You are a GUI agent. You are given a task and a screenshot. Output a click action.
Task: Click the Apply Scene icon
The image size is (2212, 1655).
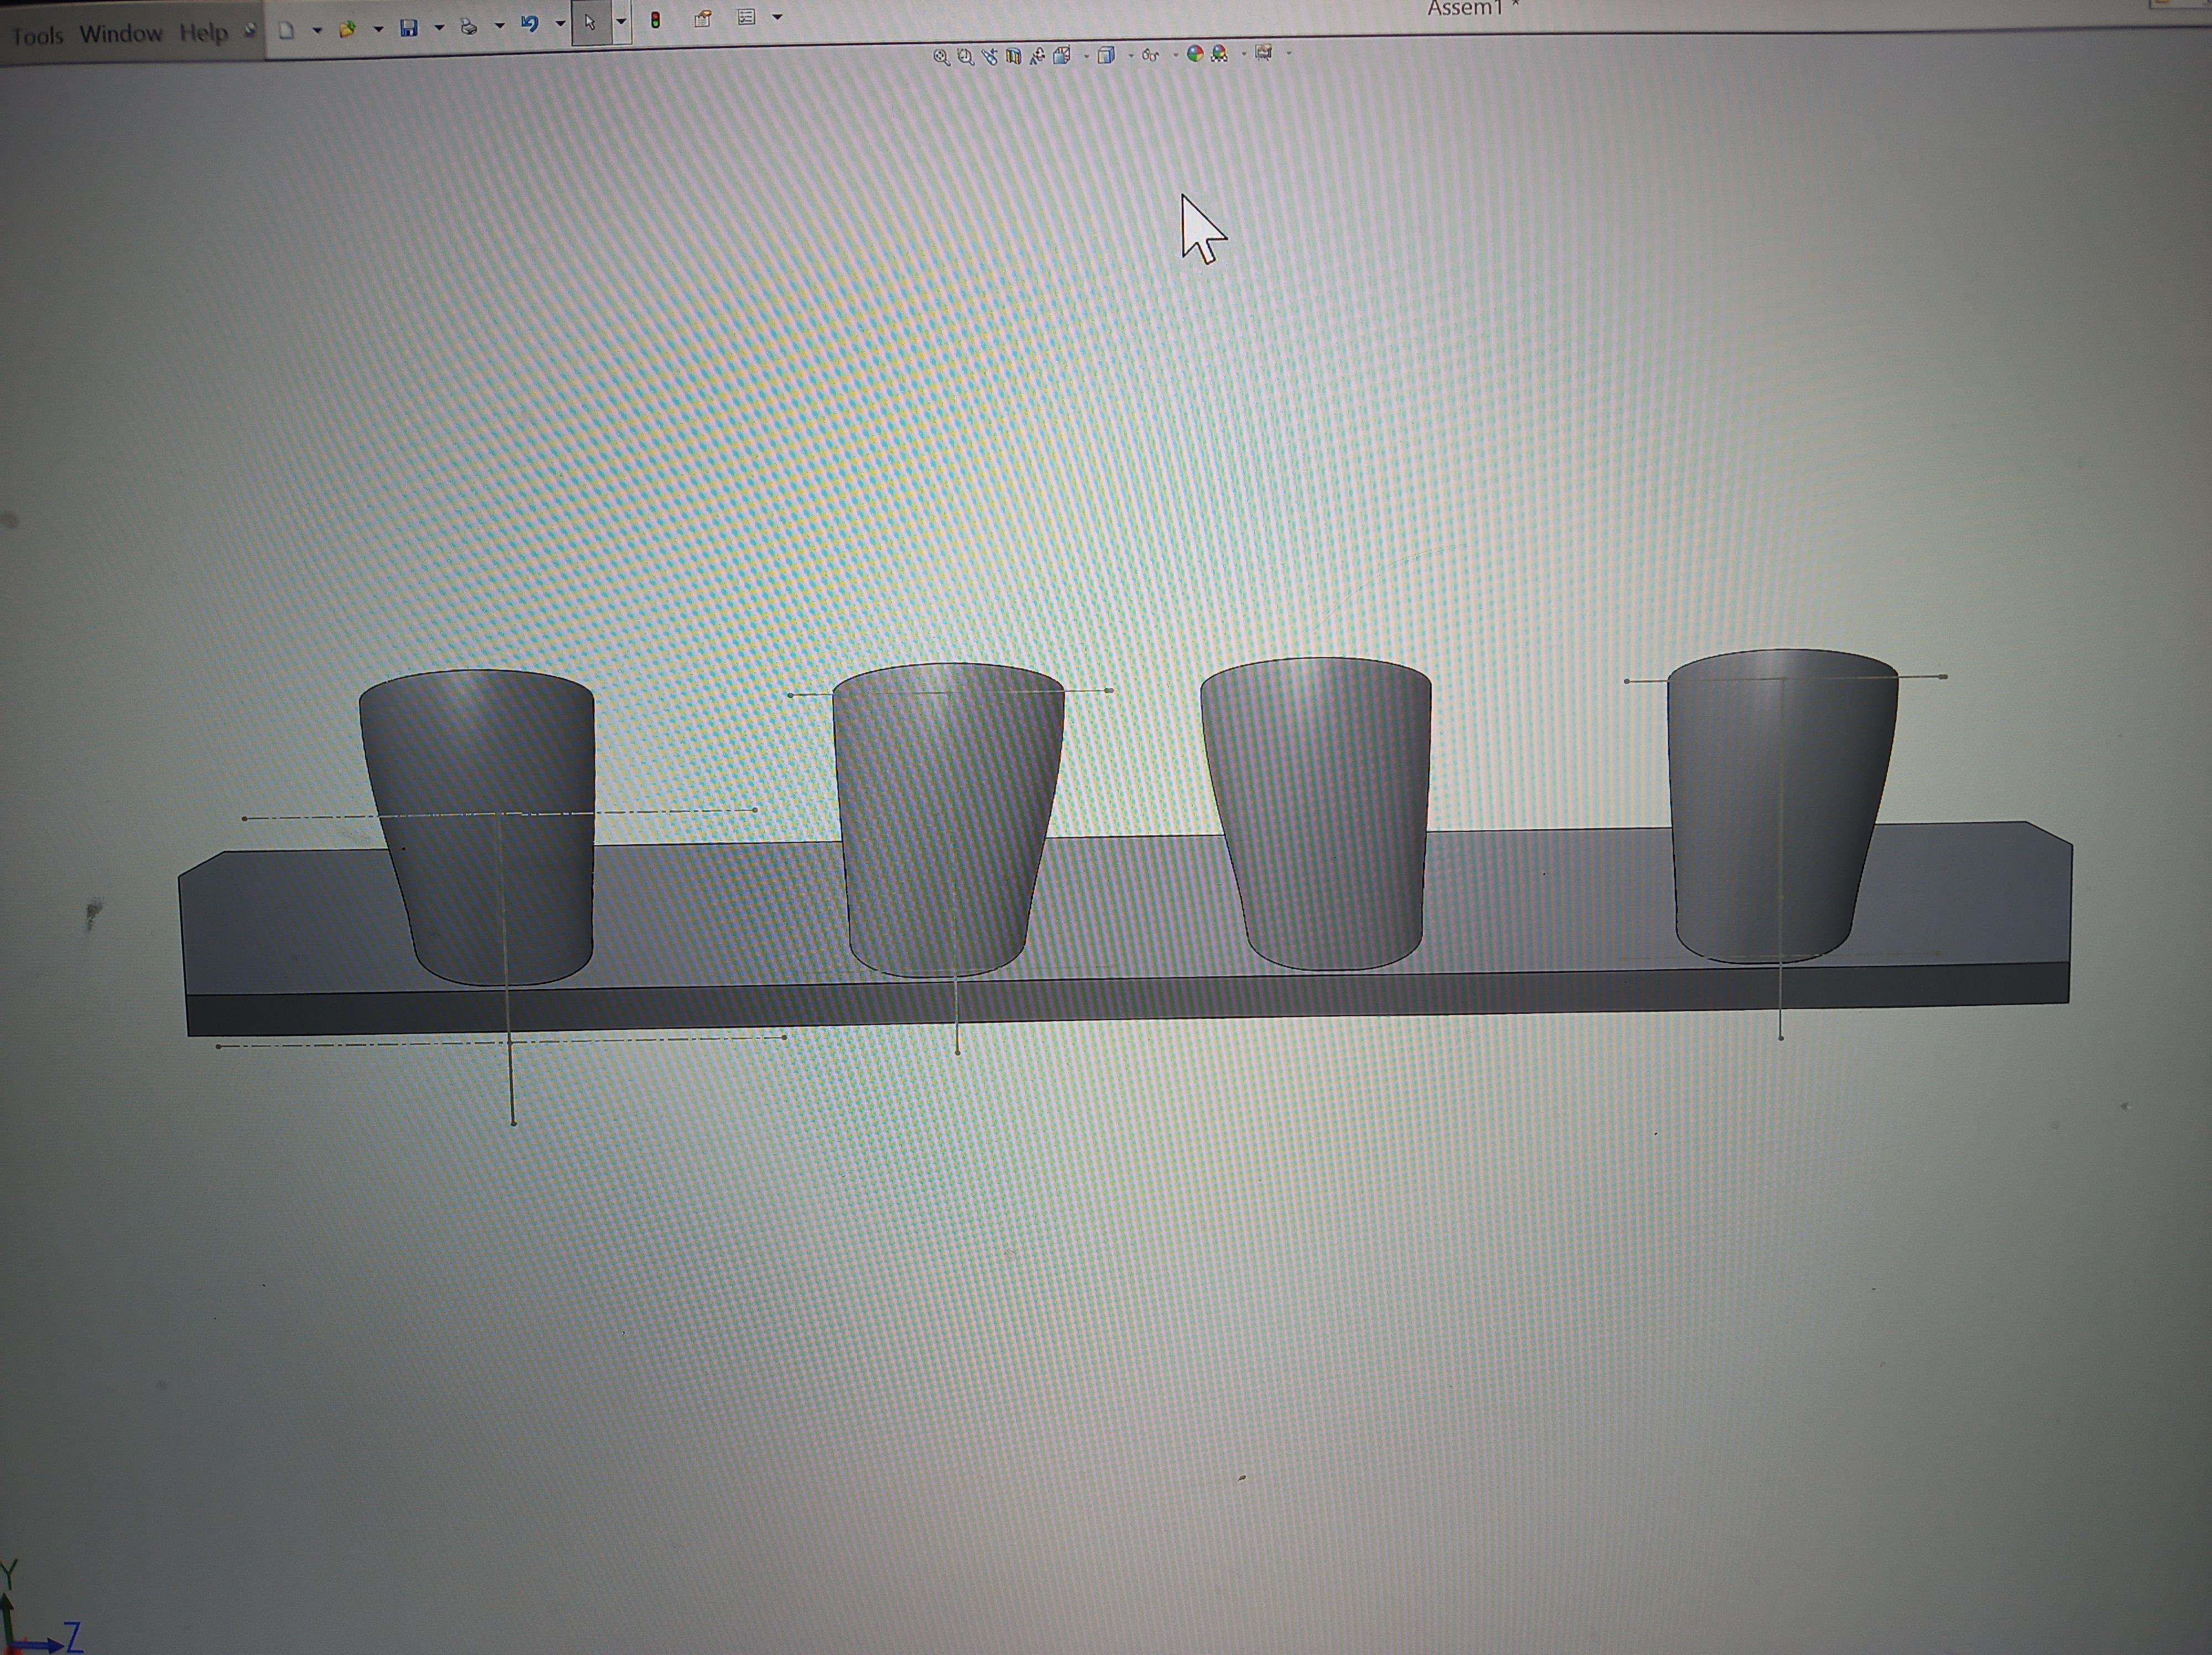pyautogui.click(x=1219, y=54)
